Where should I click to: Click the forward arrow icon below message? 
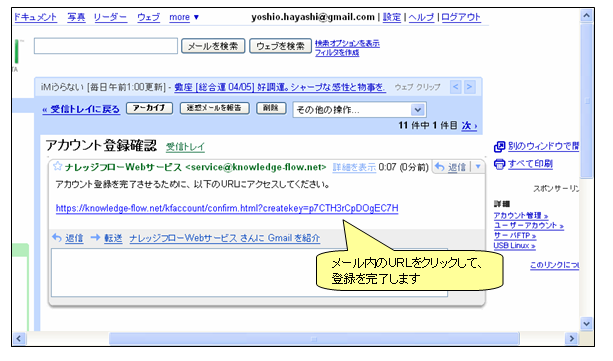coord(95,237)
